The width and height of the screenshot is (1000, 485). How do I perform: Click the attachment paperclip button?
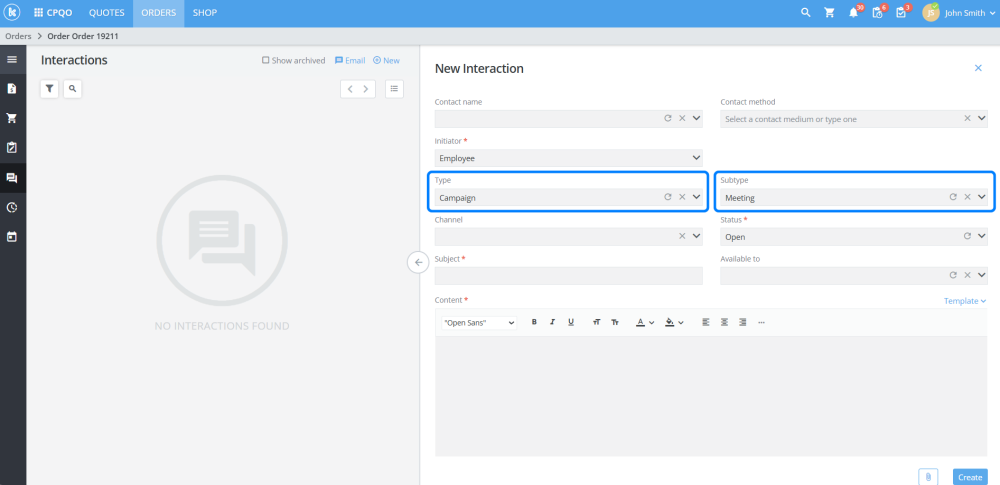point(928,477)
